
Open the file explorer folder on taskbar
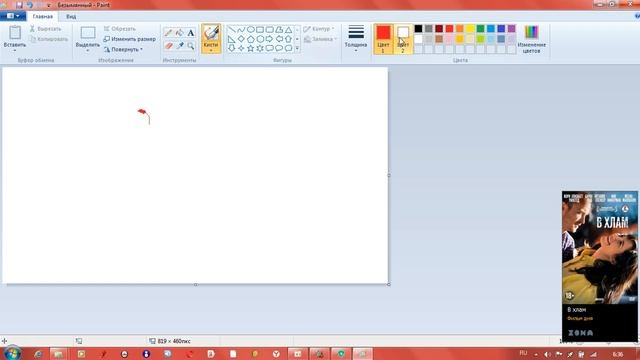click(58, 354)
